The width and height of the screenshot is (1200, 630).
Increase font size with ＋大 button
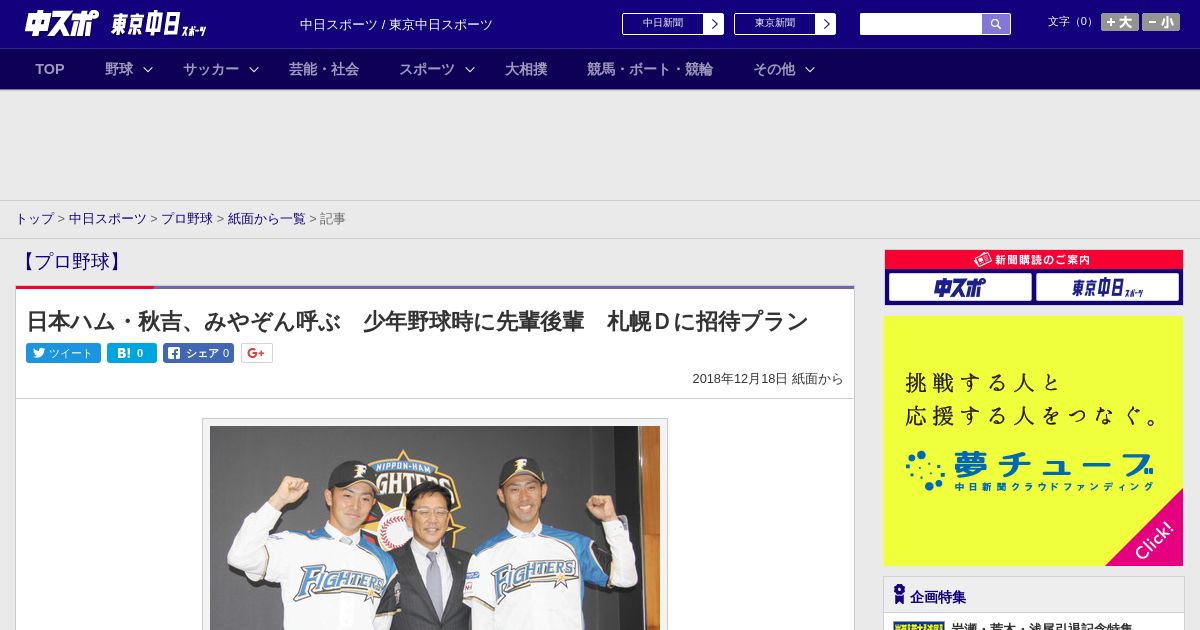(x=1120, y=22)
